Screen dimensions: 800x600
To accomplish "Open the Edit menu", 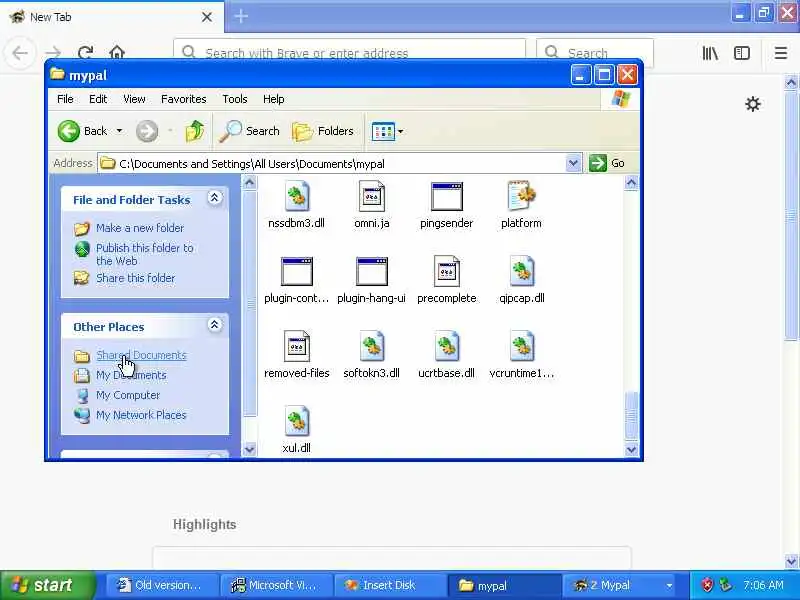I will tap(98, 99).
